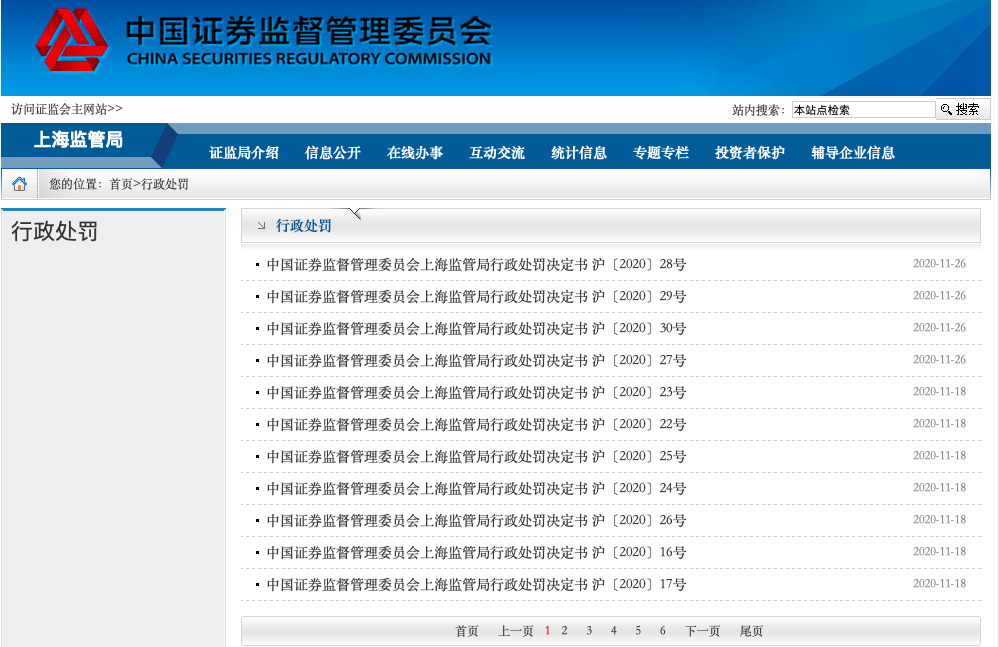Open penalty decision 沪〔2020〕17号
Screen dimensions: 999x647
476,585
